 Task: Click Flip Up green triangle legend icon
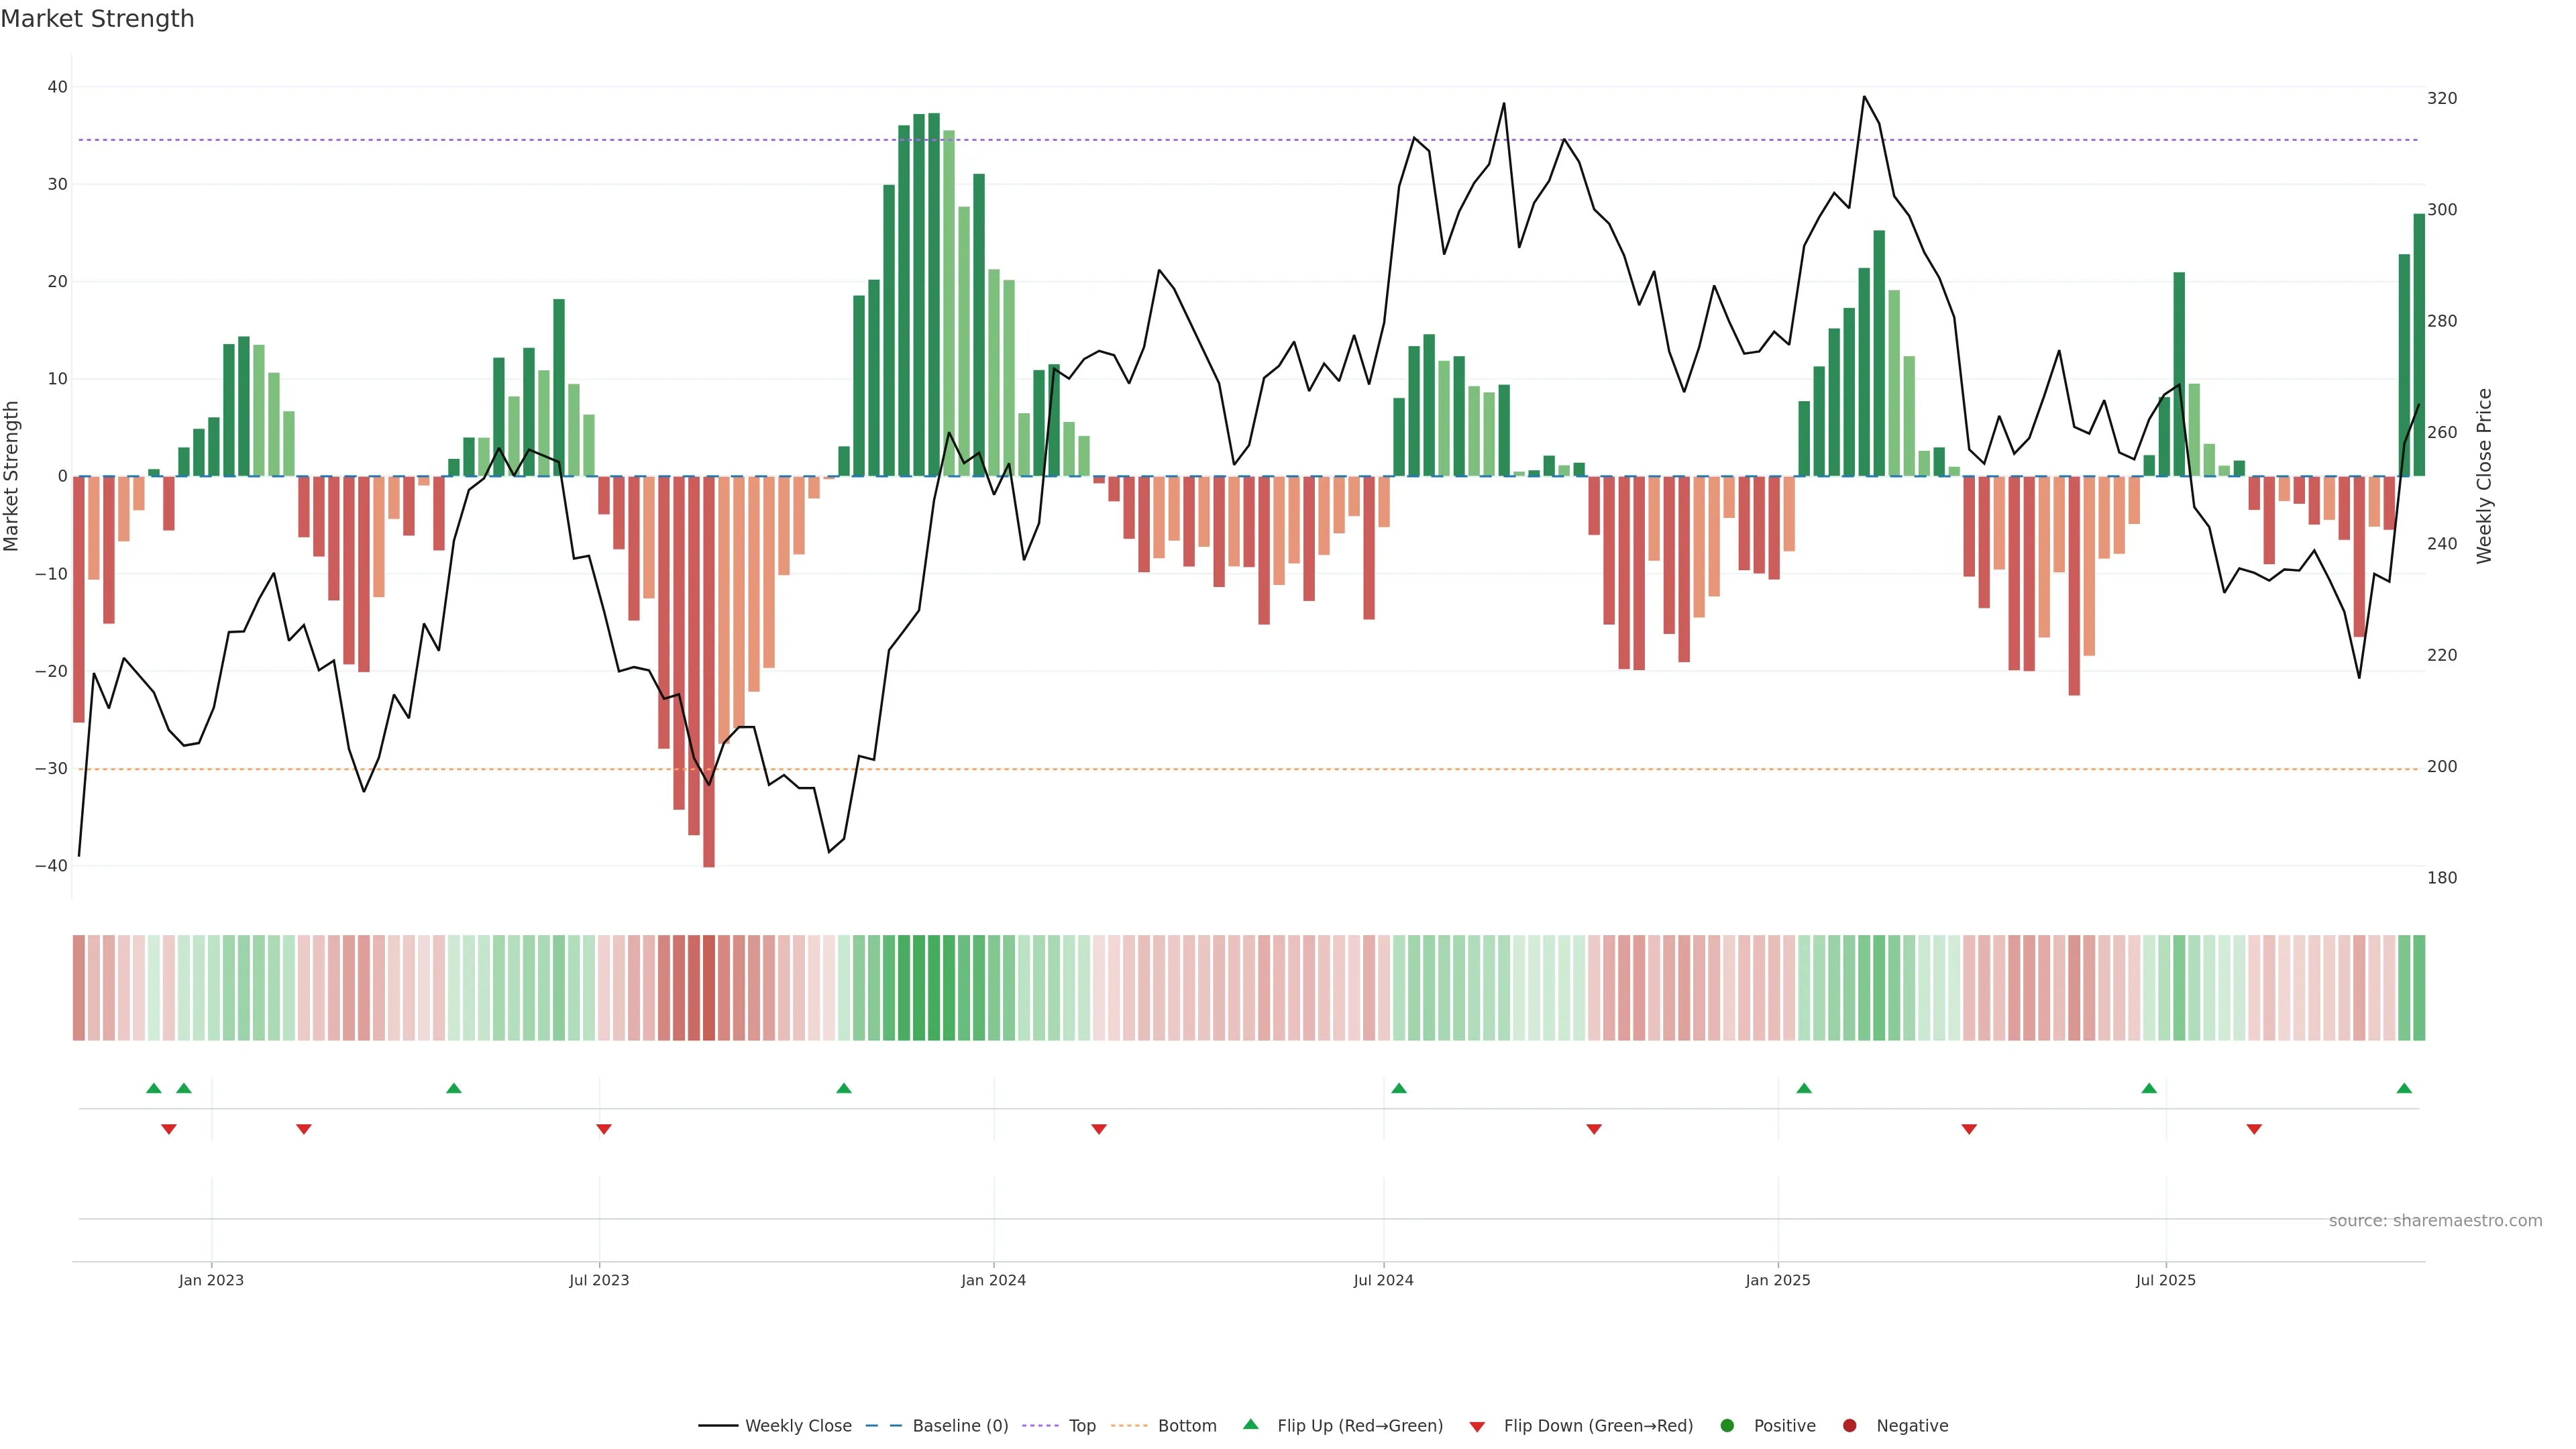coord(1250,1424)
